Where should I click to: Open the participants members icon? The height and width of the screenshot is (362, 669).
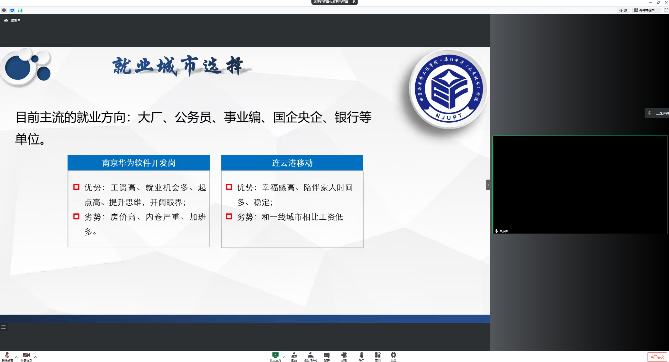click(310, 356)
